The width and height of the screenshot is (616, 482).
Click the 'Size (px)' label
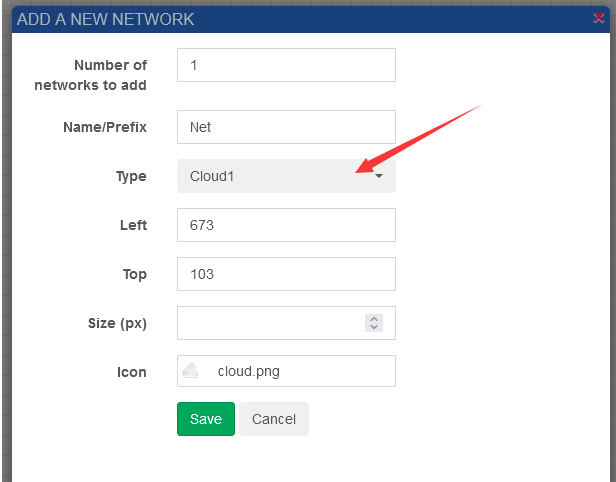(x=117, y=323)
